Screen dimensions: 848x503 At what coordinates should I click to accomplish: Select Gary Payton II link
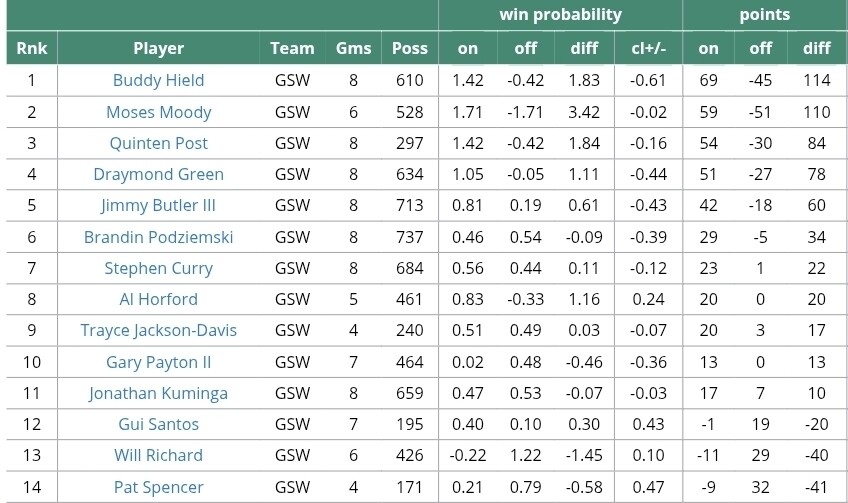click(x=158, y=362)
